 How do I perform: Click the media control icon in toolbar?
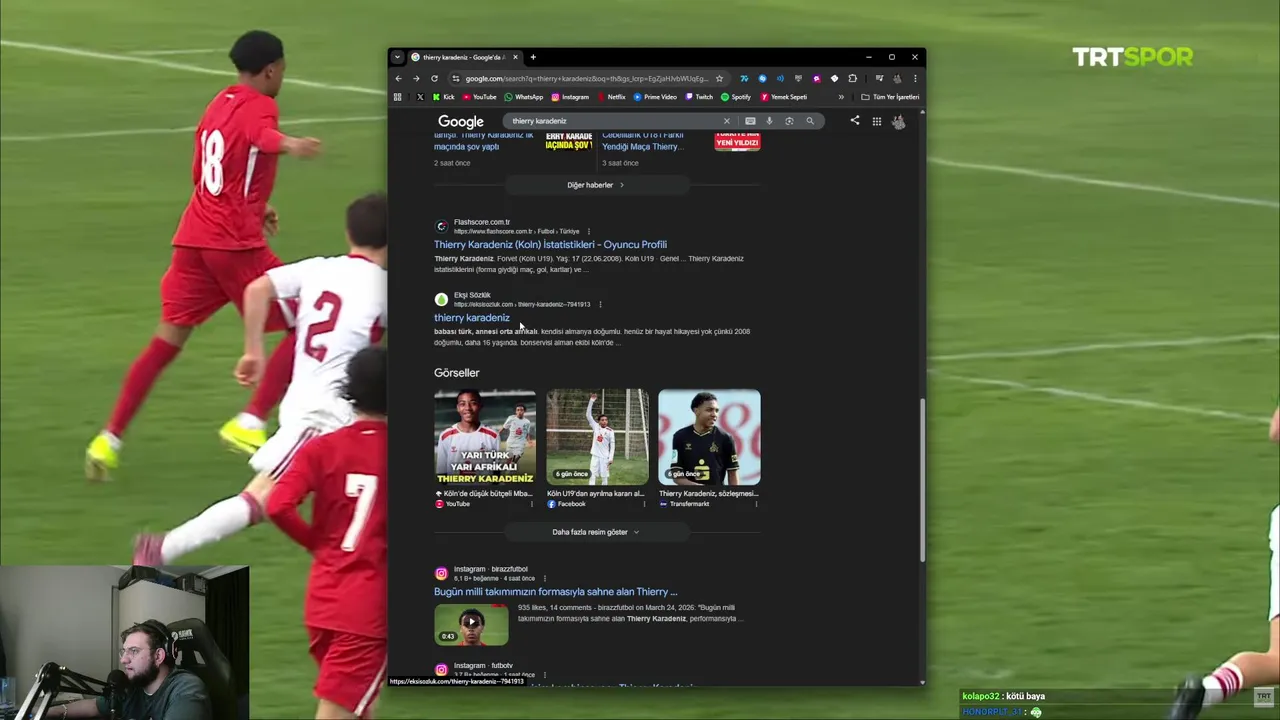[879, 78]
